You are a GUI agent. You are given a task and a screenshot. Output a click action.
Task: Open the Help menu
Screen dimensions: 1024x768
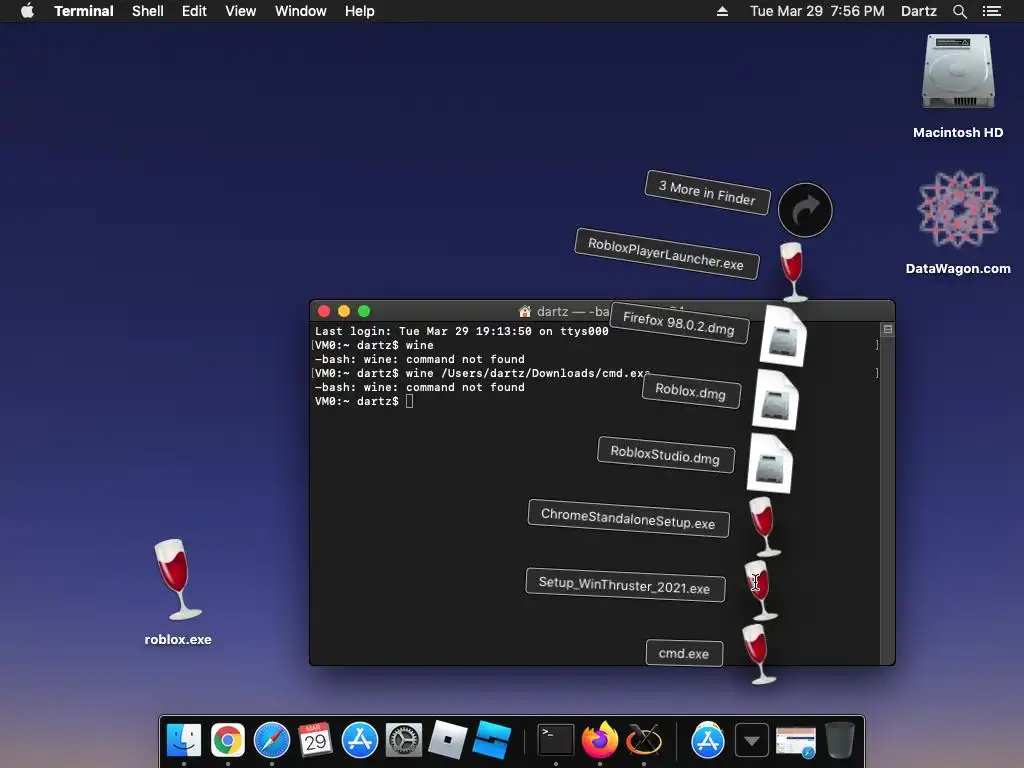click(x=359, y=11)
